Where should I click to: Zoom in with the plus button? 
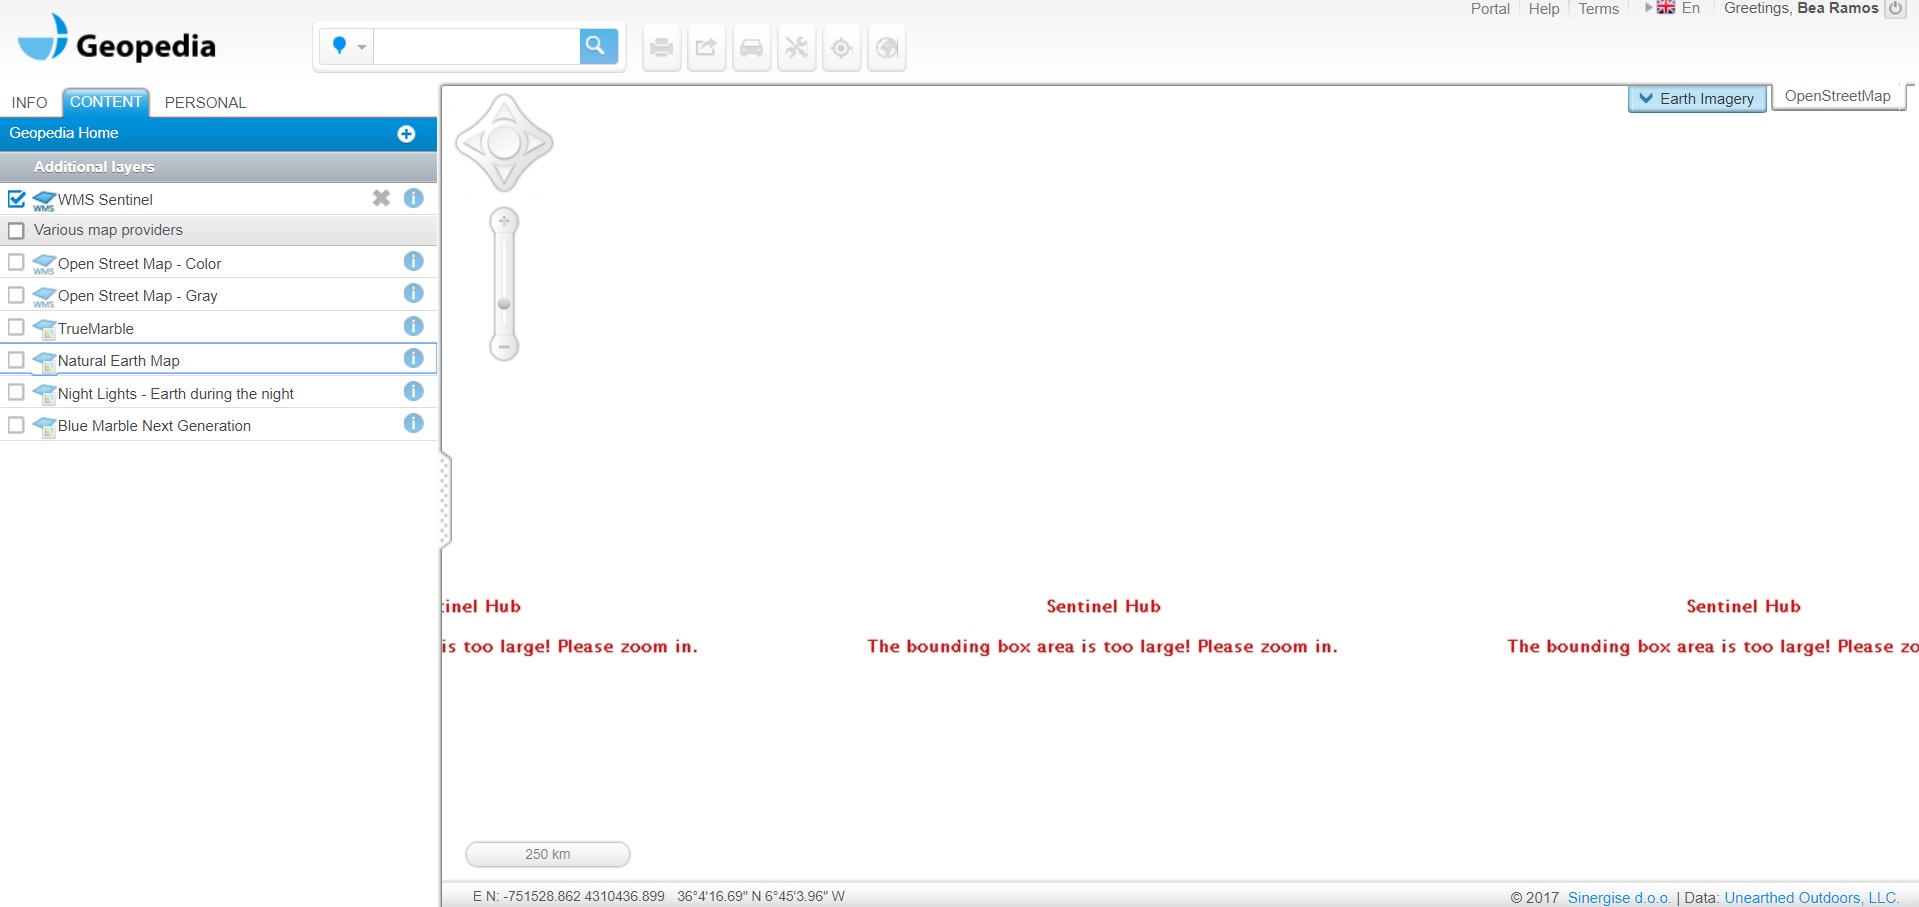504,221
